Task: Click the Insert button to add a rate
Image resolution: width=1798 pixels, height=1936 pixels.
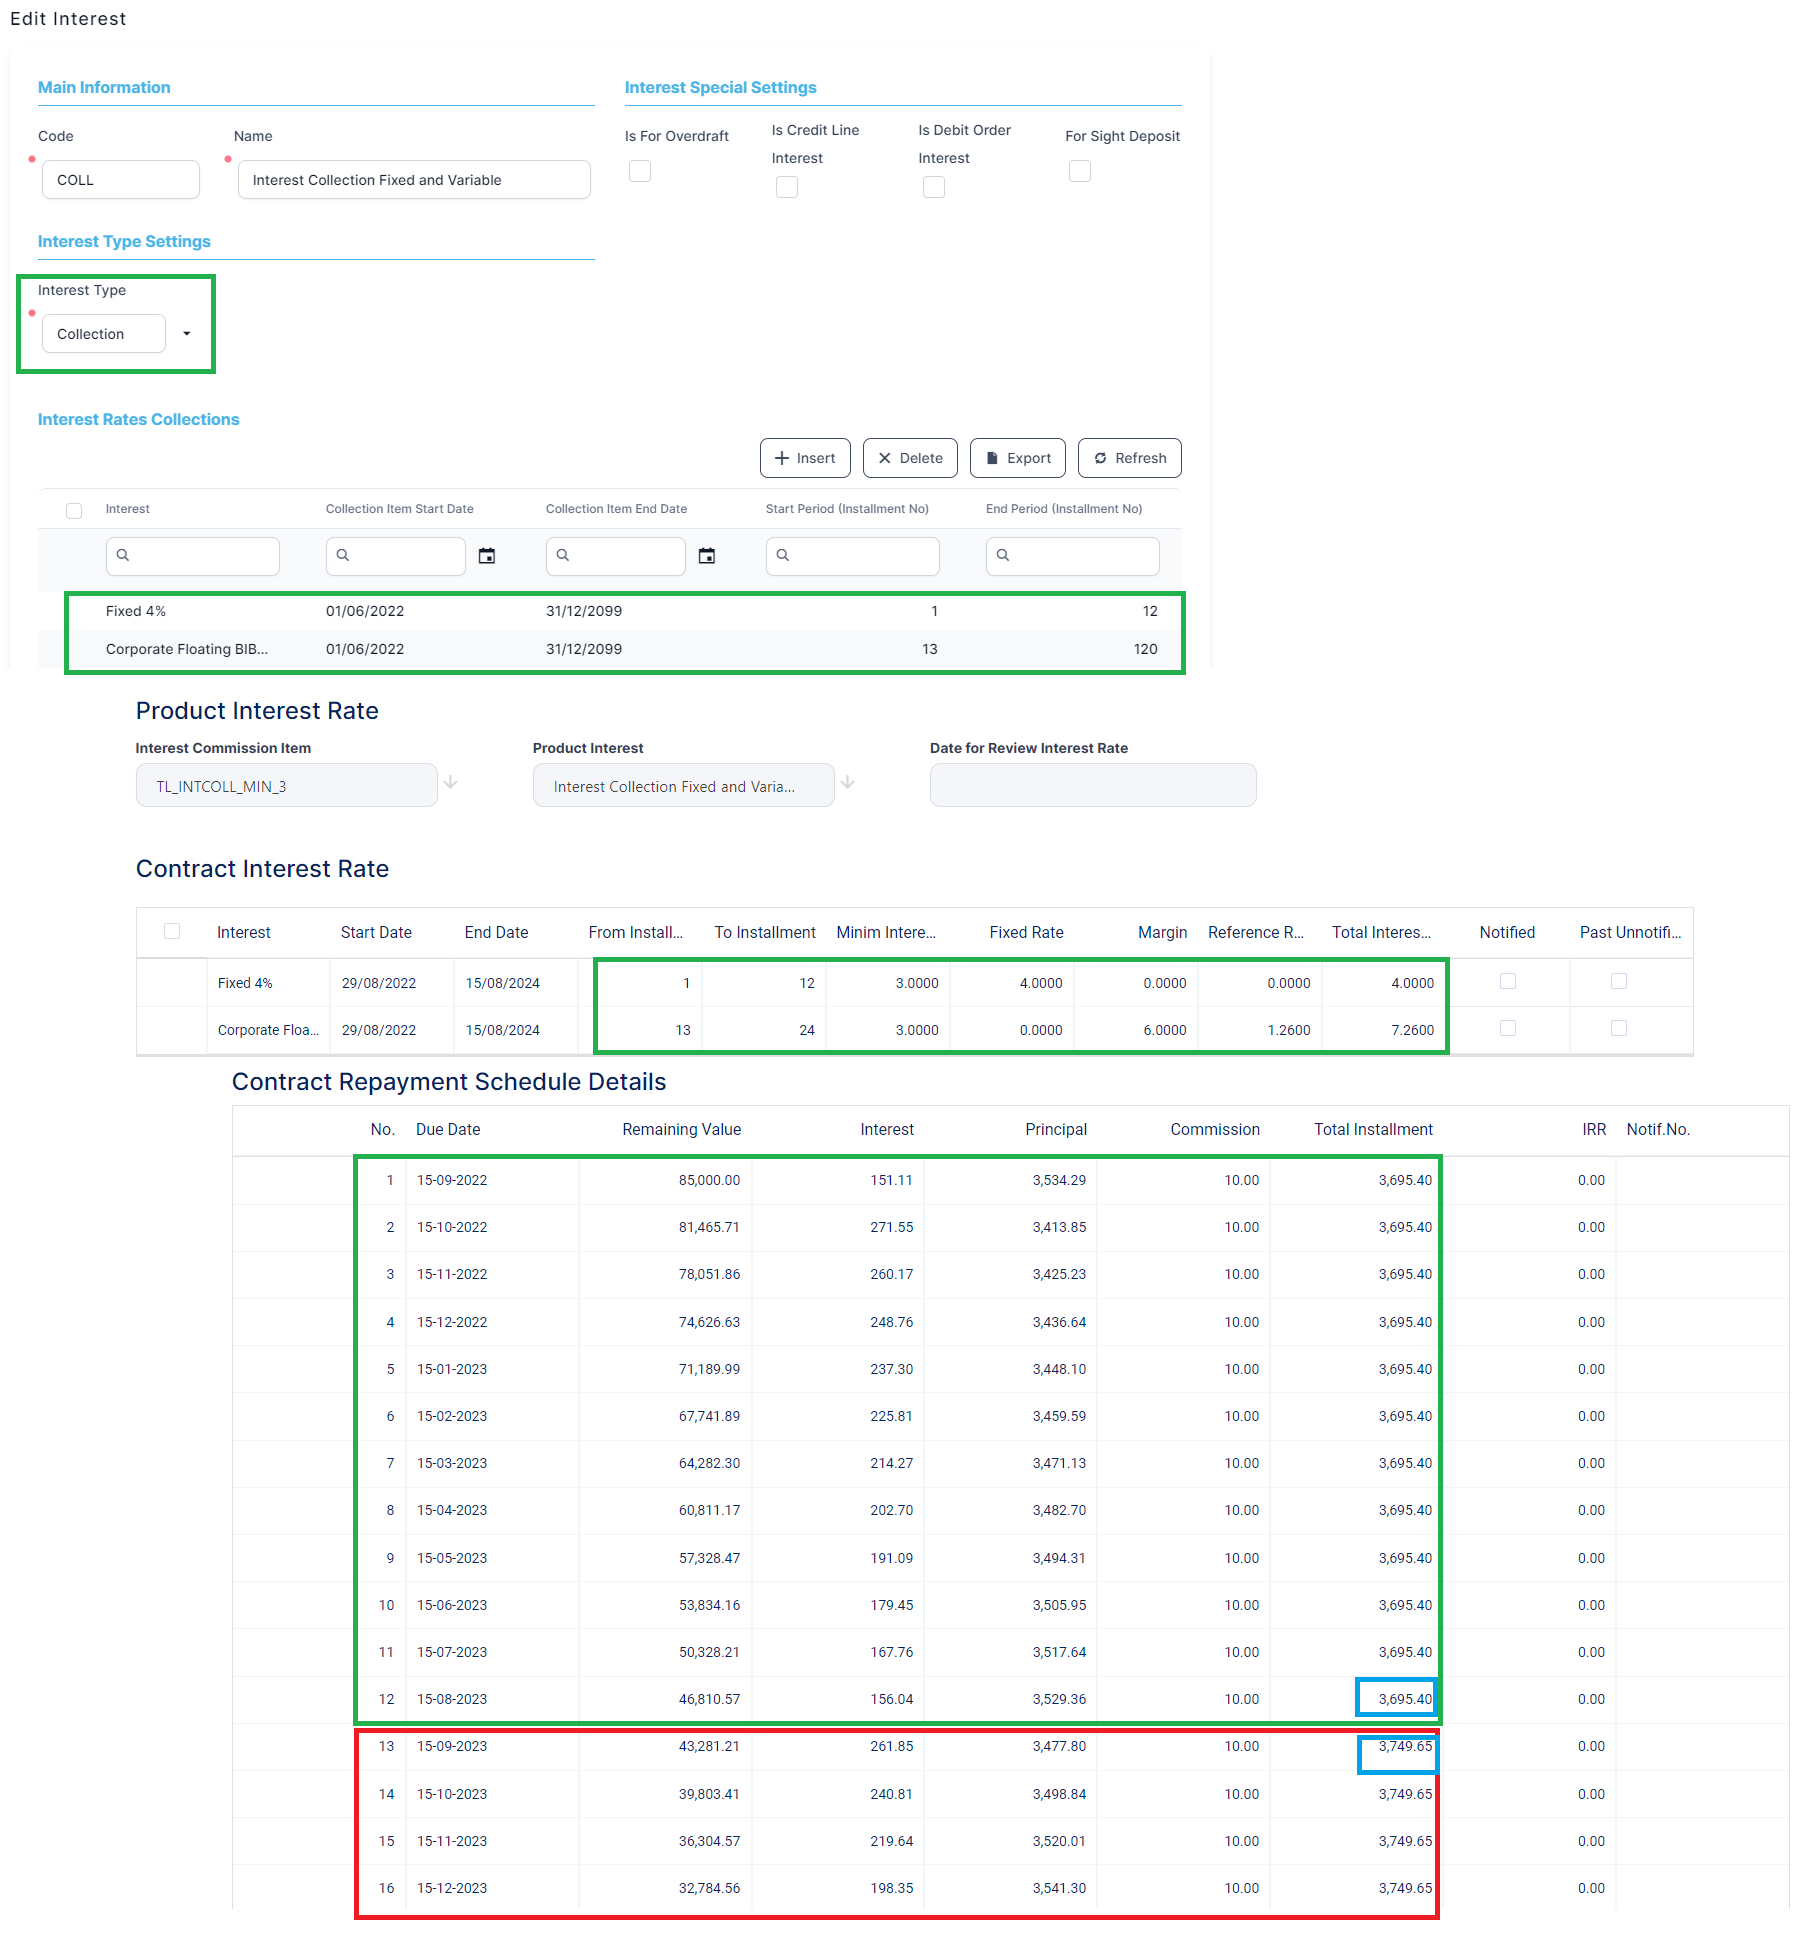Action: pyautogui.click(x=805, y=458)
